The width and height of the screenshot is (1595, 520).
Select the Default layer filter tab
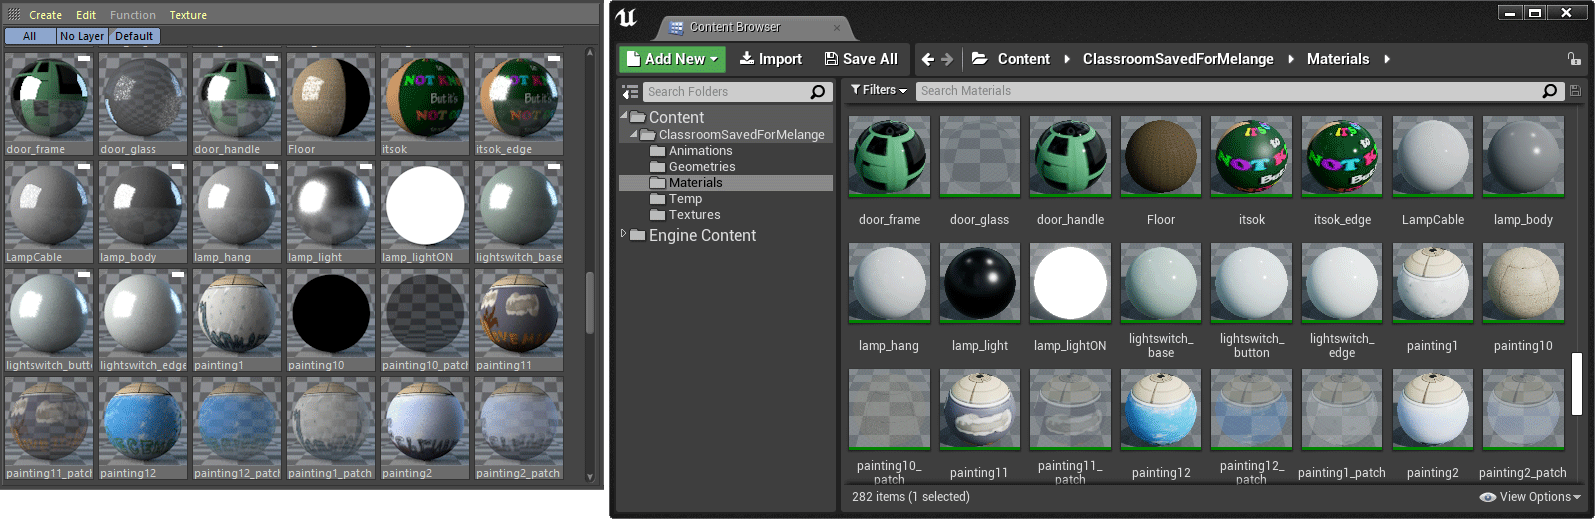[x=134, y=36]
